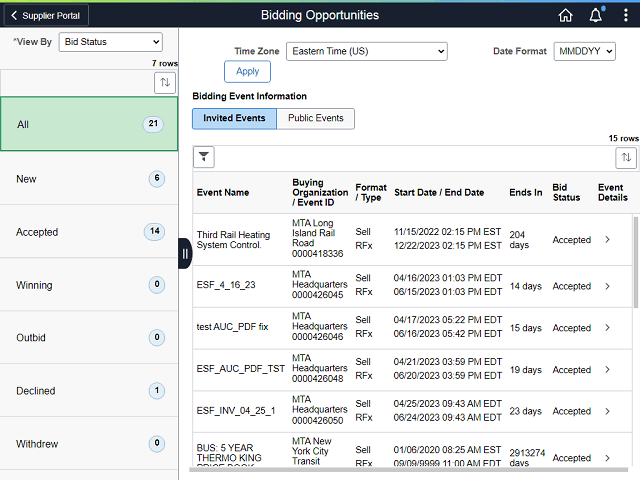Open notifications bell icon
This screenshot has width=640, height=480.
coord(596,16)
